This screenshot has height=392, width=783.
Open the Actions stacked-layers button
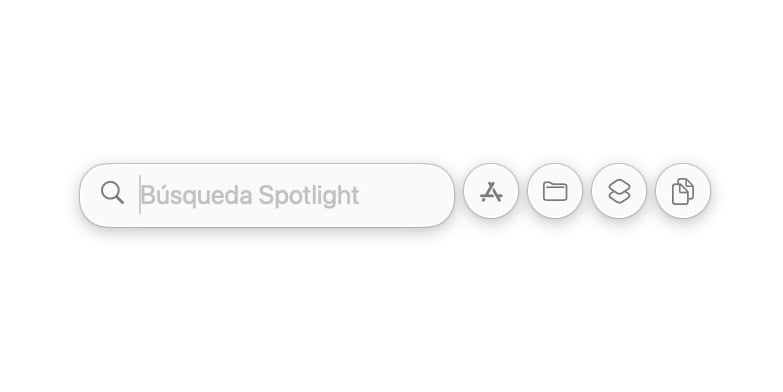(619, 191)
